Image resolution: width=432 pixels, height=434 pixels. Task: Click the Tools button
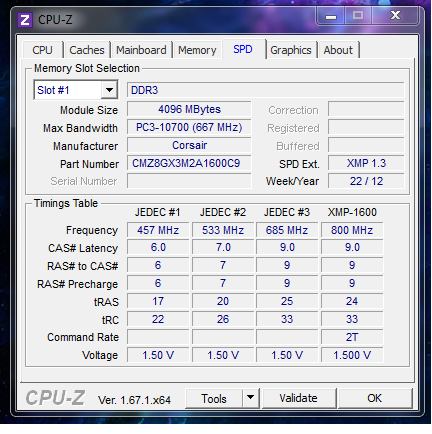[214, 398]
